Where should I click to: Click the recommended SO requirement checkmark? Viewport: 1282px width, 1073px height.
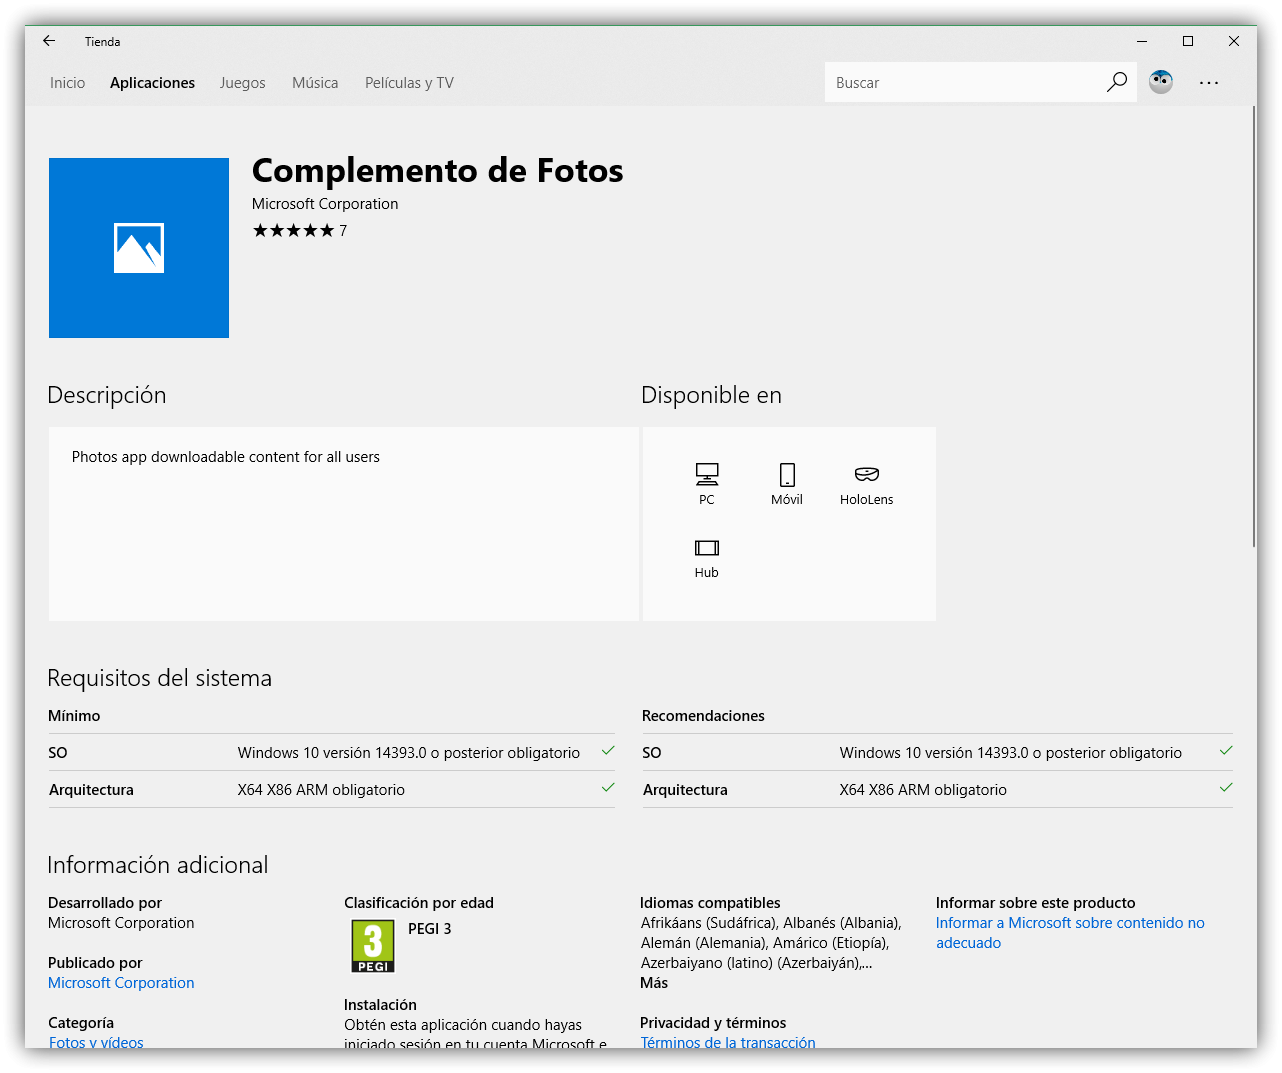(x=1226, y=751)
